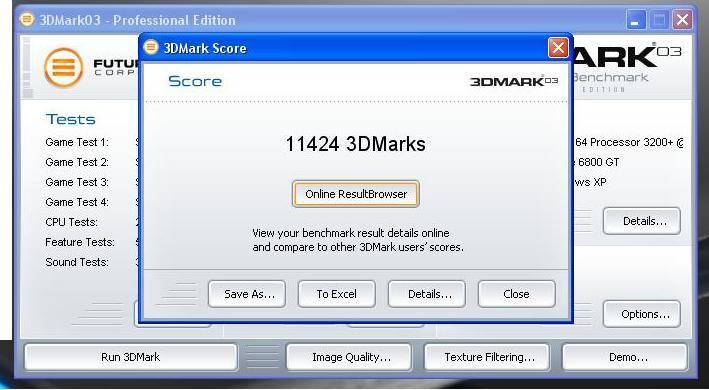
Task: Click the Tests heading
Action: tap(71, 119)
